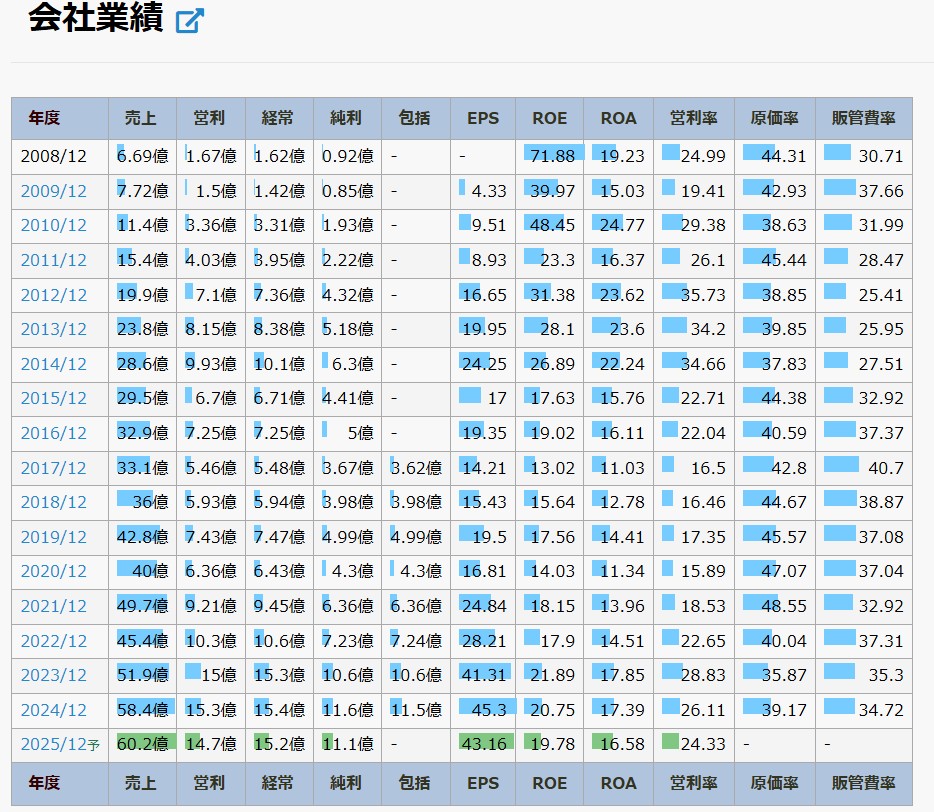Click the top ROE column header
934x812 pixels.
click(550, 118)
